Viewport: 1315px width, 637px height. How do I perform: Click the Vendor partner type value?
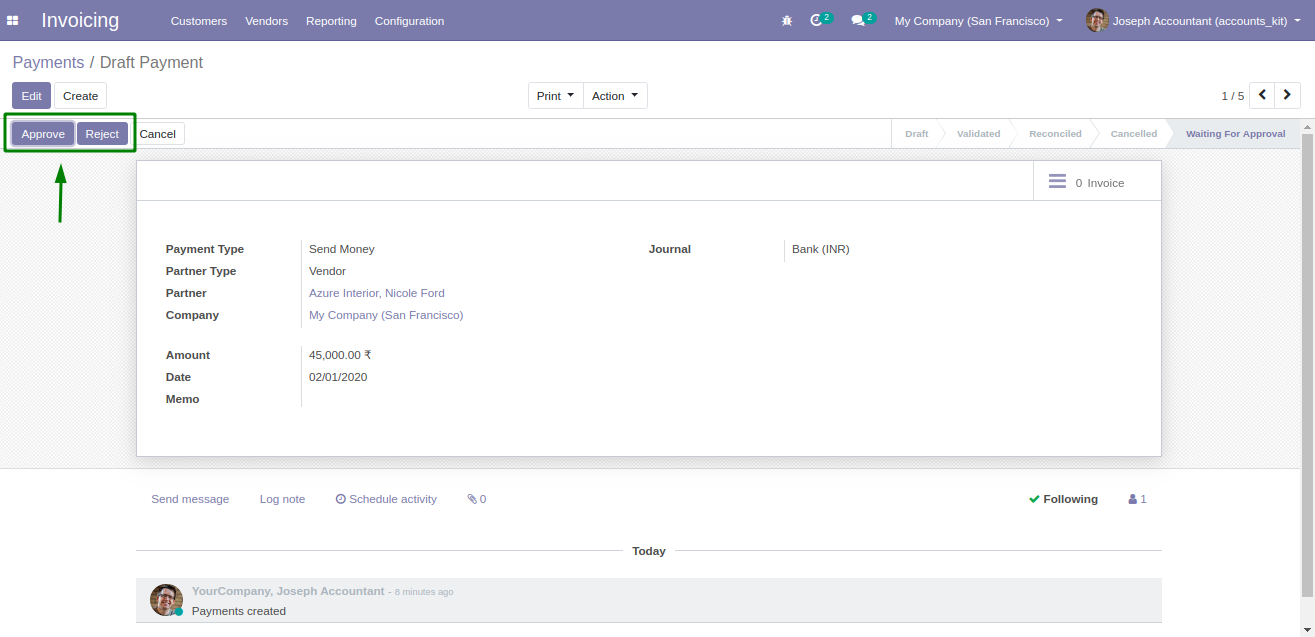click(x=328, y=271)
